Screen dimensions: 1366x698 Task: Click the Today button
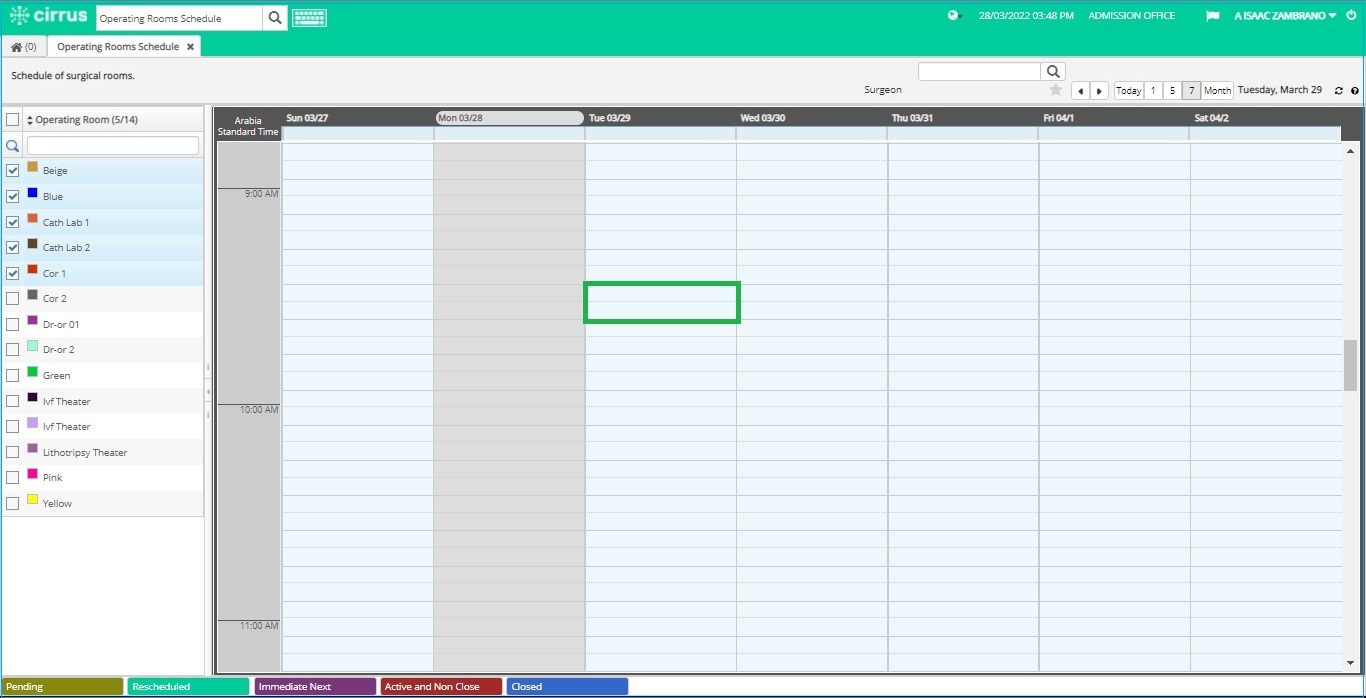(1129, 91)
